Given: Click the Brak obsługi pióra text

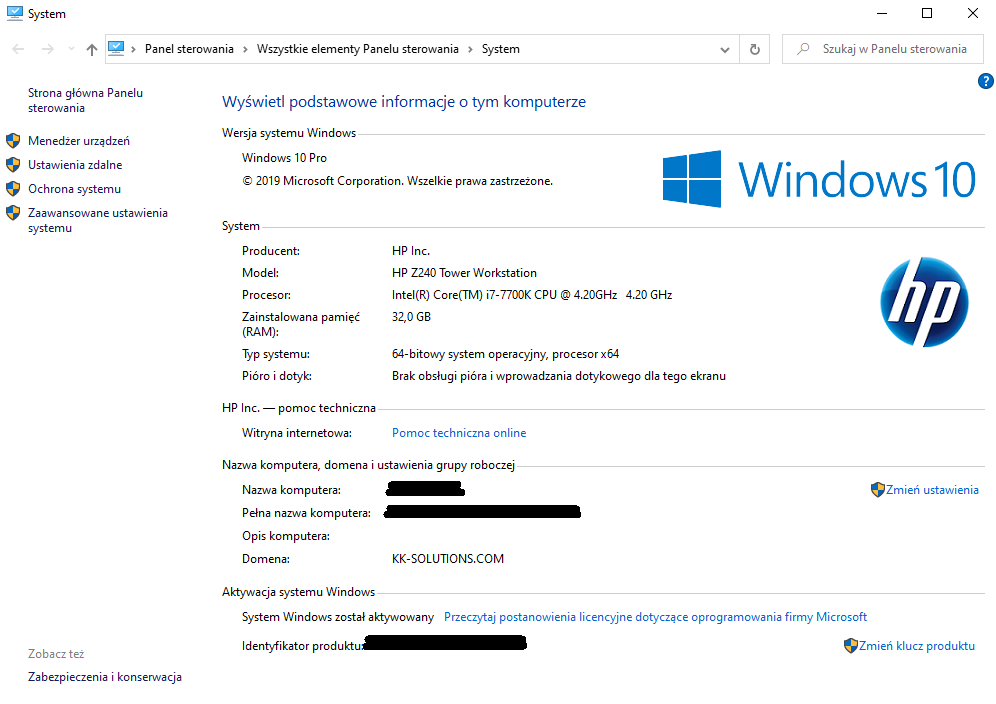Looking at the screenshot, I should [x=558, y=376].
